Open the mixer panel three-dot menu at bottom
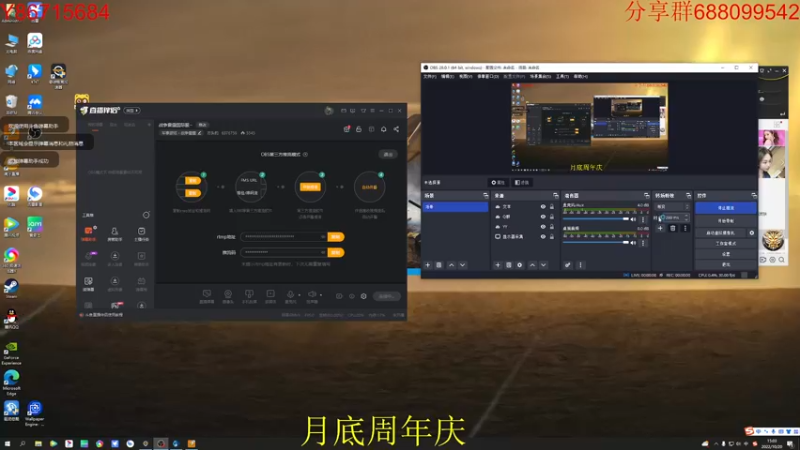800x450 pixels. pyautogui.click(x=580, y=265)
